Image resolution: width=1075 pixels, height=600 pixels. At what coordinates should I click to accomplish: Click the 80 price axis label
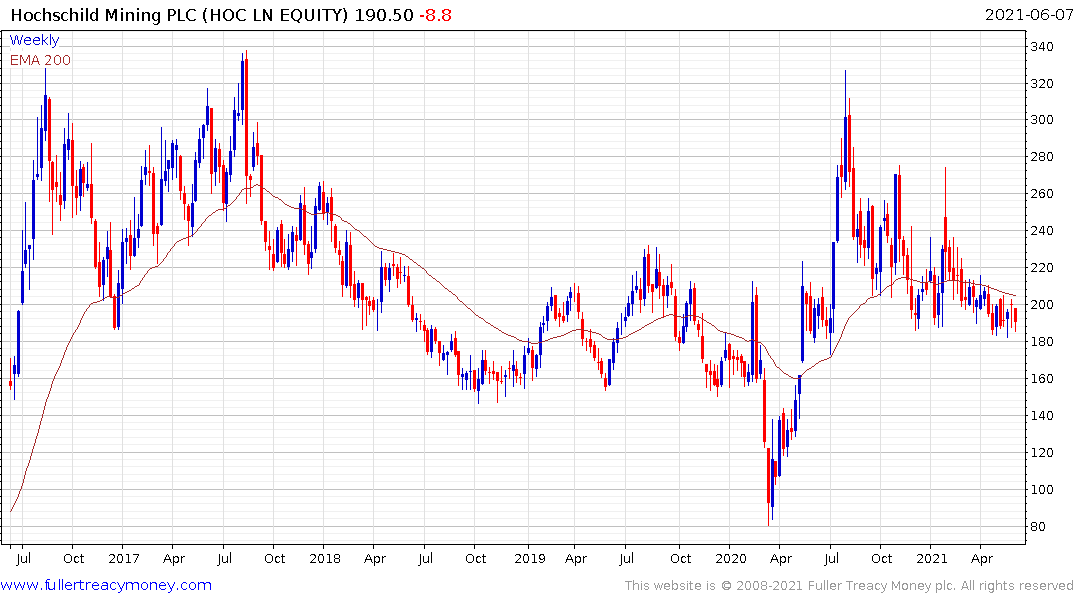click(x=1038, y=527)
